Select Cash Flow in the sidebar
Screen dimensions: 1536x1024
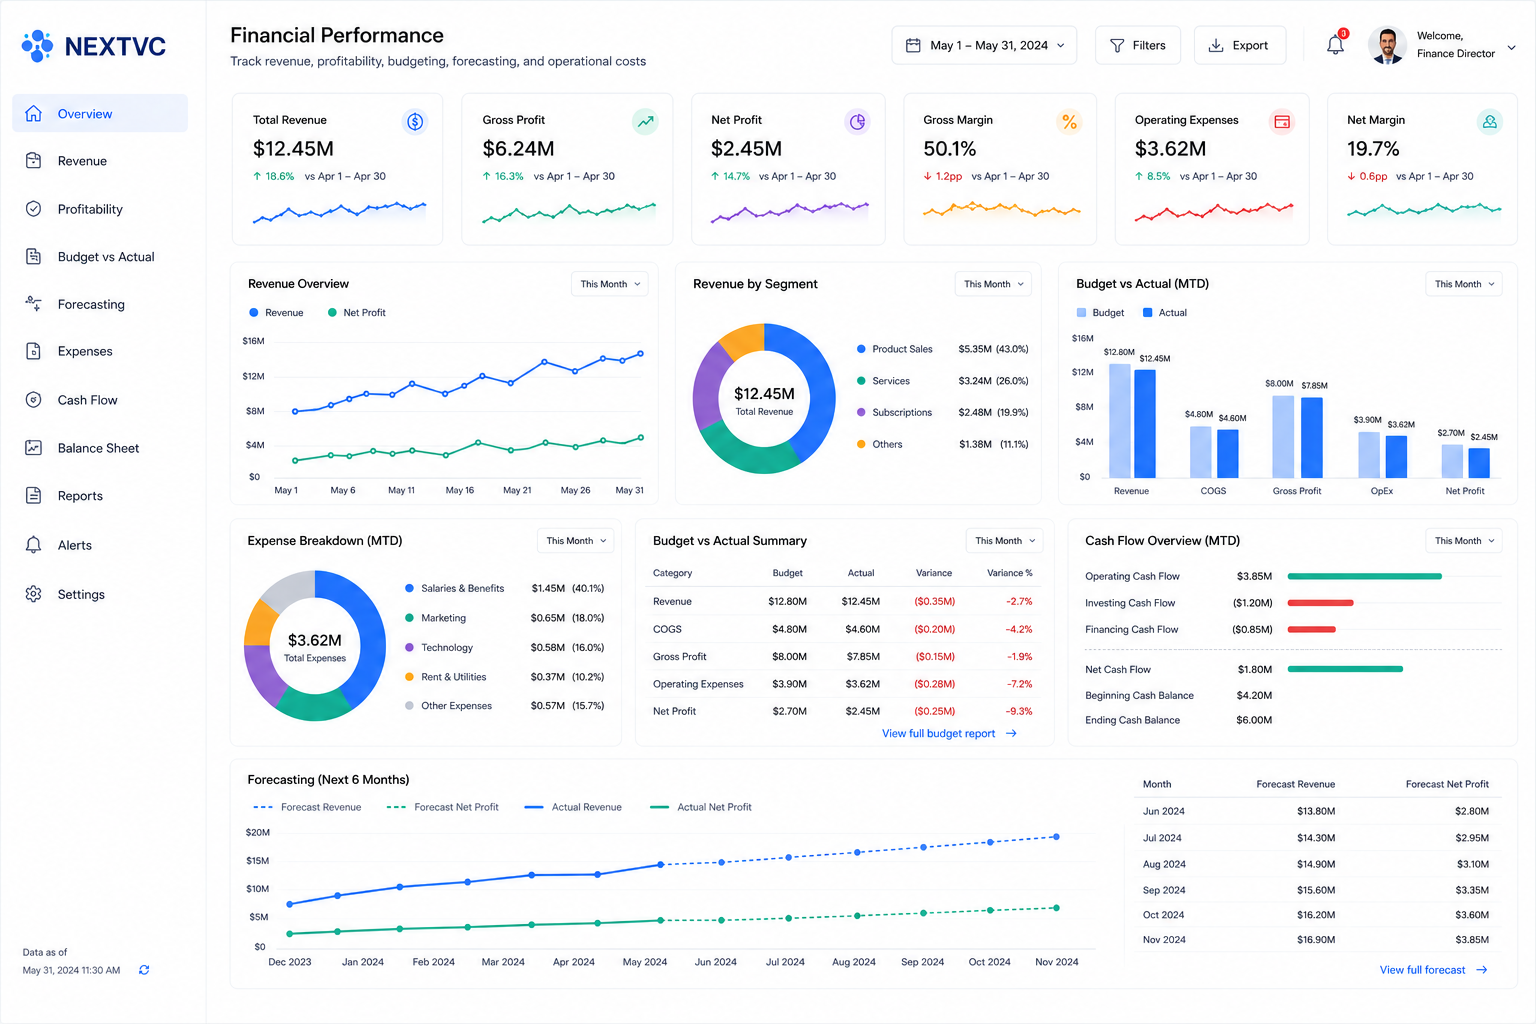tap(100, 400)
